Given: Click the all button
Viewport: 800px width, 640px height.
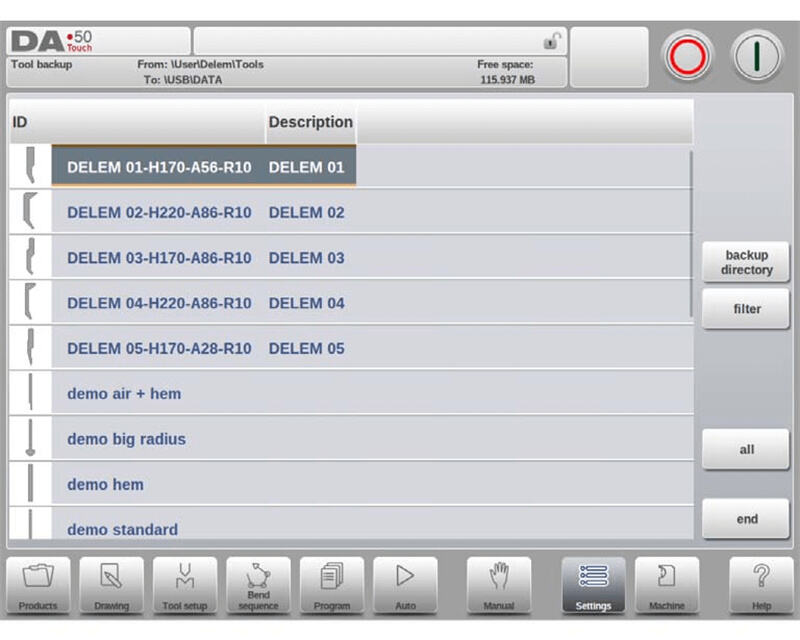Looking at the screenshot, I should tap(746, 449).
